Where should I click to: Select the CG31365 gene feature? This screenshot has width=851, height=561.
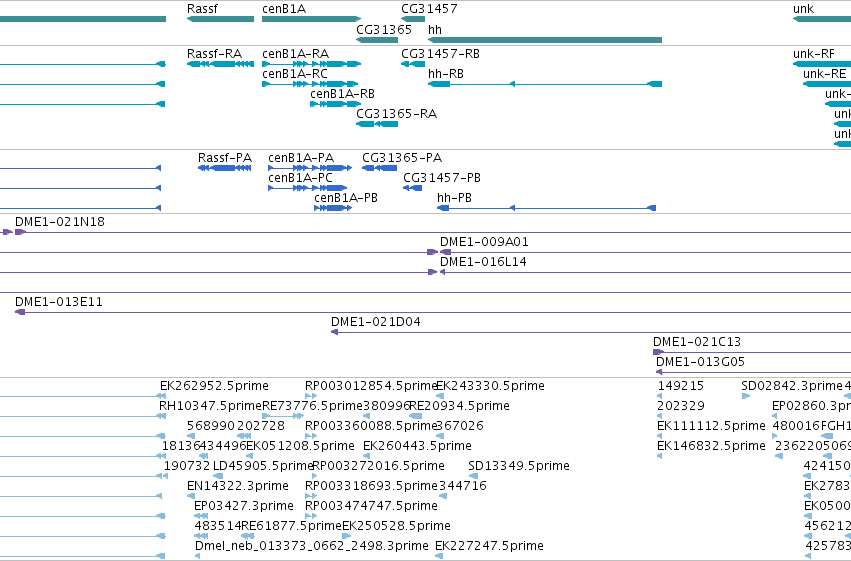tap(377, 40)
